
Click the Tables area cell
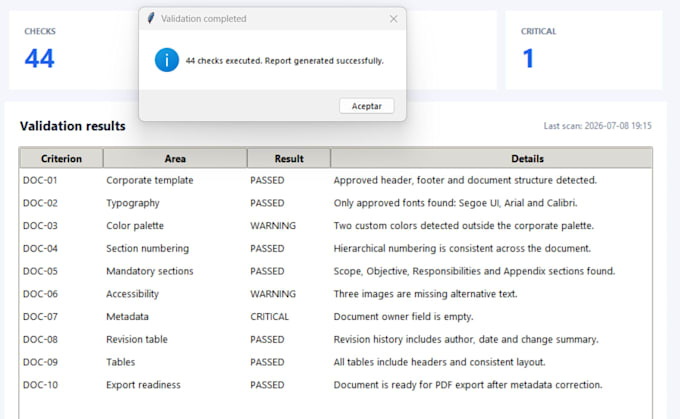(121, 362)
